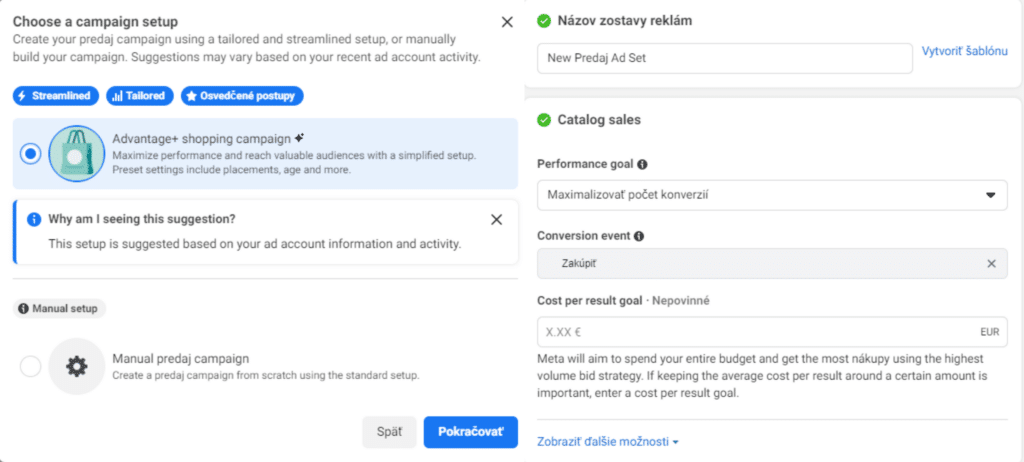This screenshot has height=462, width=1024.
Task: Click the green checkmark next to Catalog sales
Action: tap(543, 120)
